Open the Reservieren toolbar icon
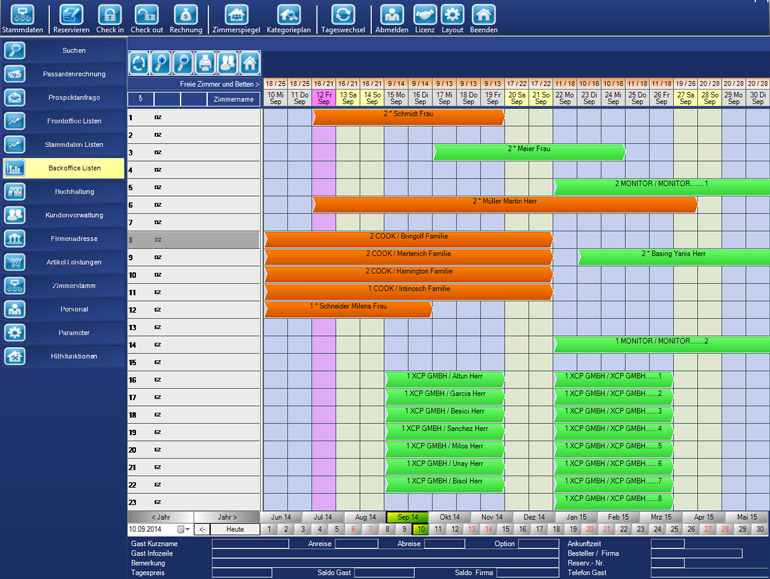 pyautogui.click(x=72, y=15)
